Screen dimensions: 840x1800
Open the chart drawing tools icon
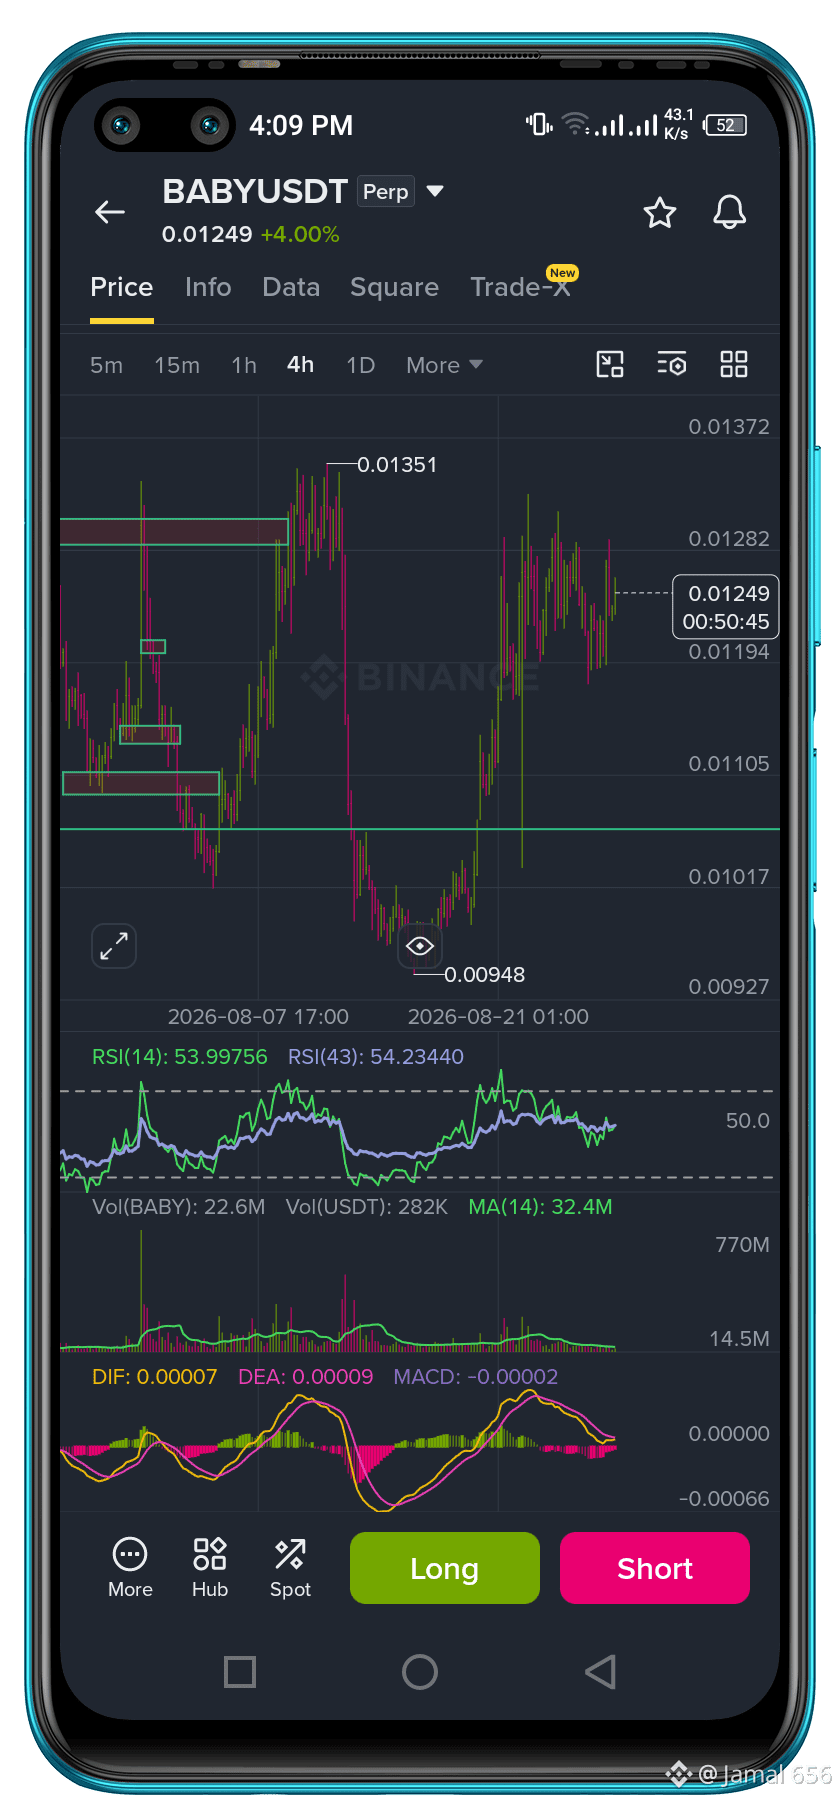[610, 364]
